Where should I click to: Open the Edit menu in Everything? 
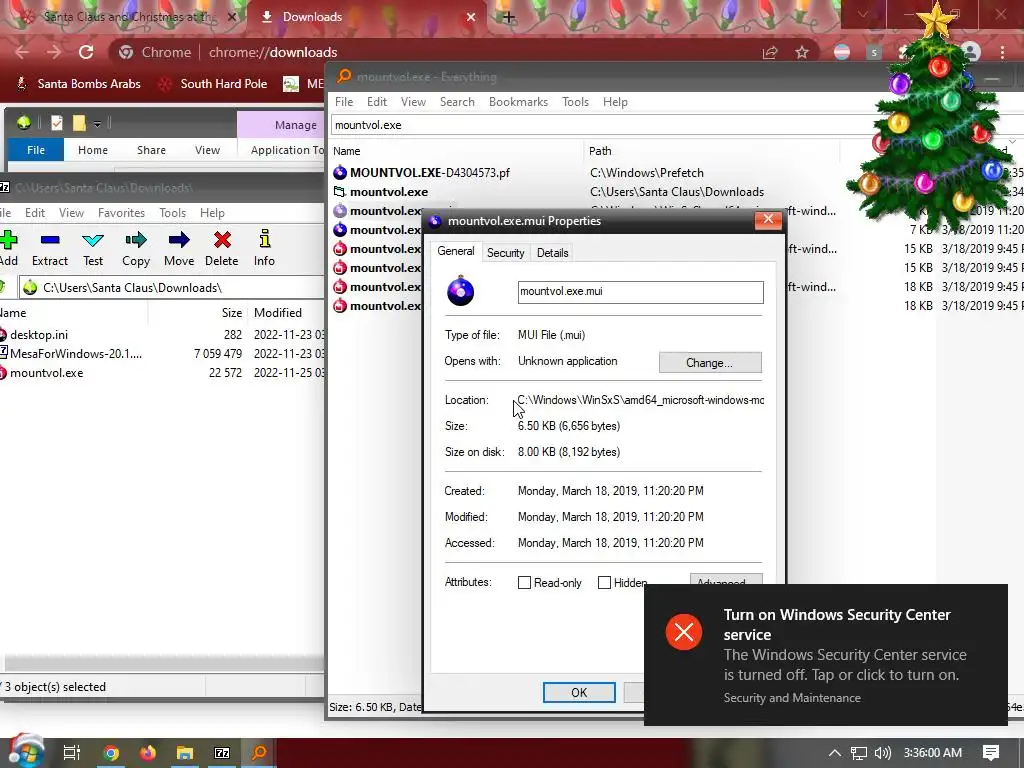377,102
